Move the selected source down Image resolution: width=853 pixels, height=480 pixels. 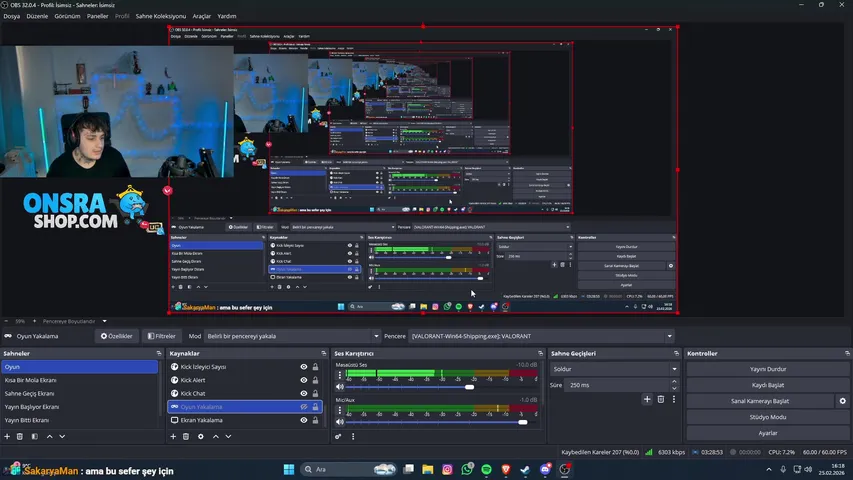tap(228, 436)
